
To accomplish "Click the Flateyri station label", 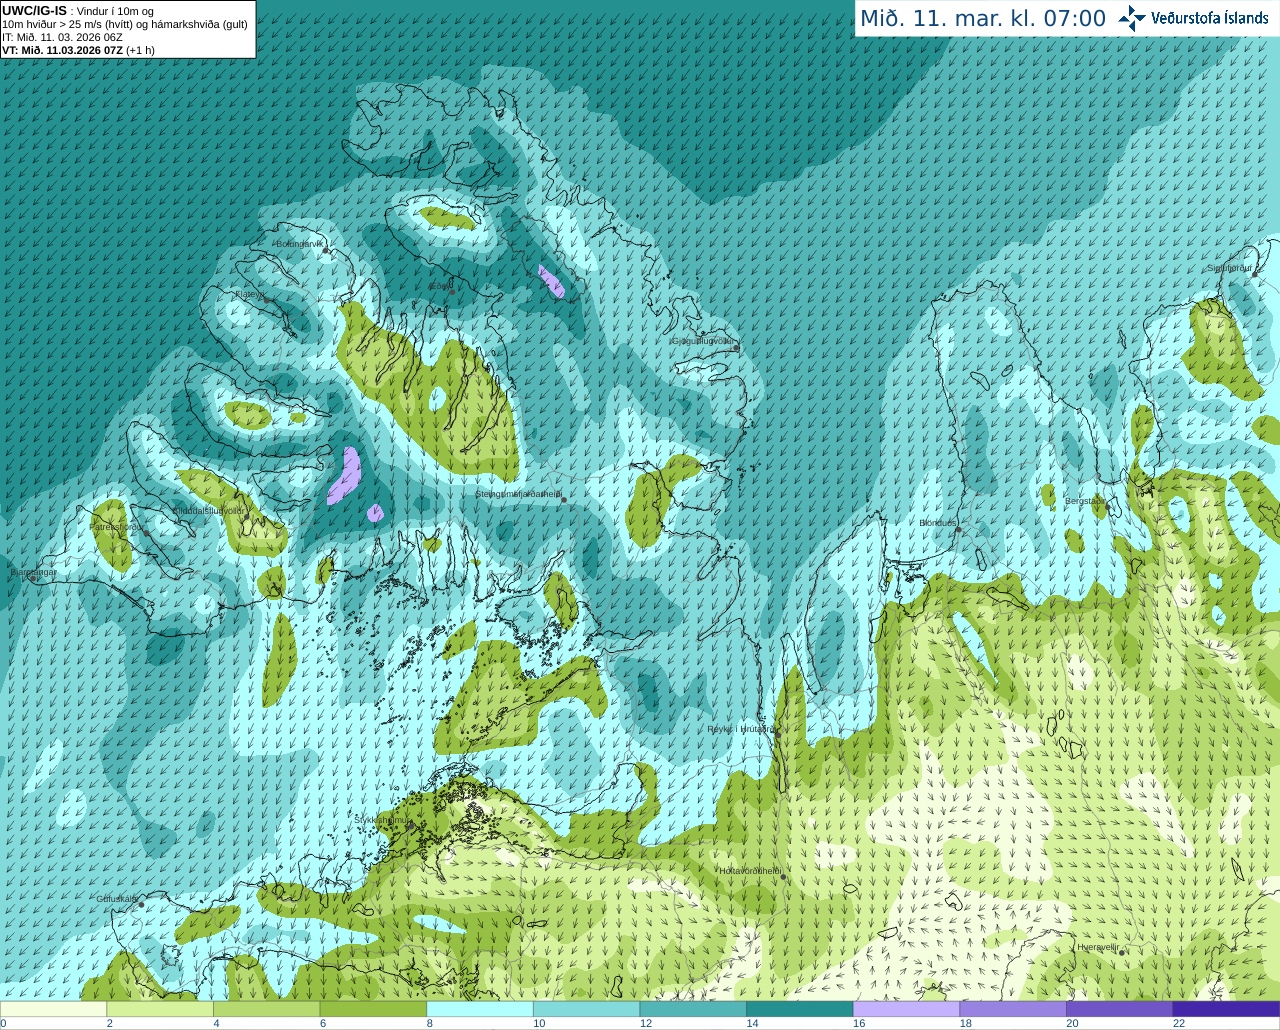I will point(249,294).
